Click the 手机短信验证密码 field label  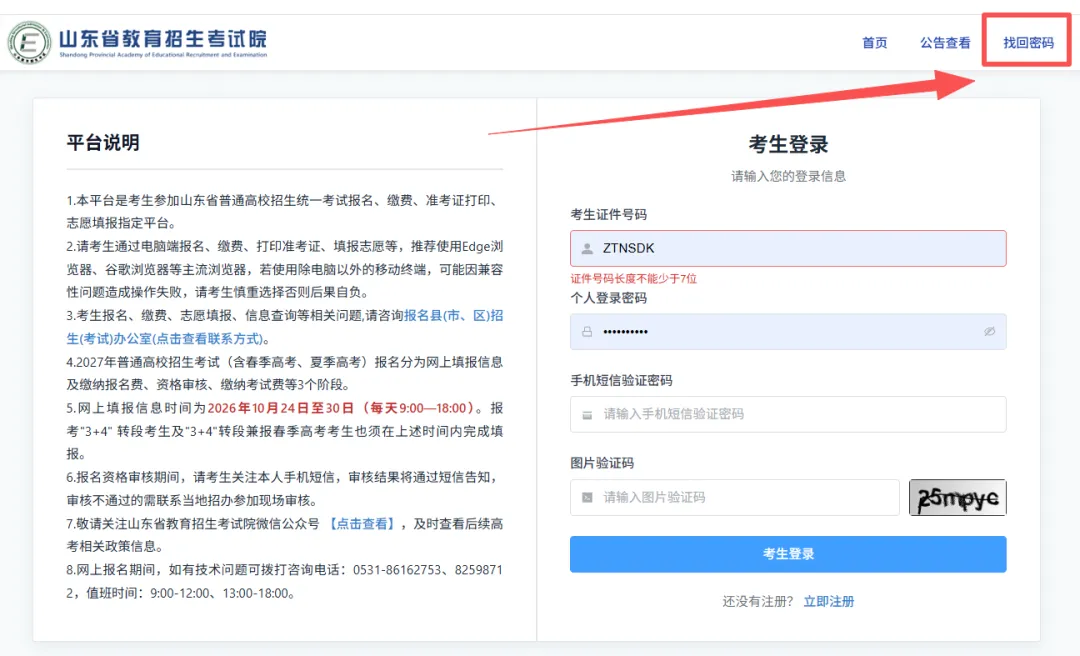[621, 380]
